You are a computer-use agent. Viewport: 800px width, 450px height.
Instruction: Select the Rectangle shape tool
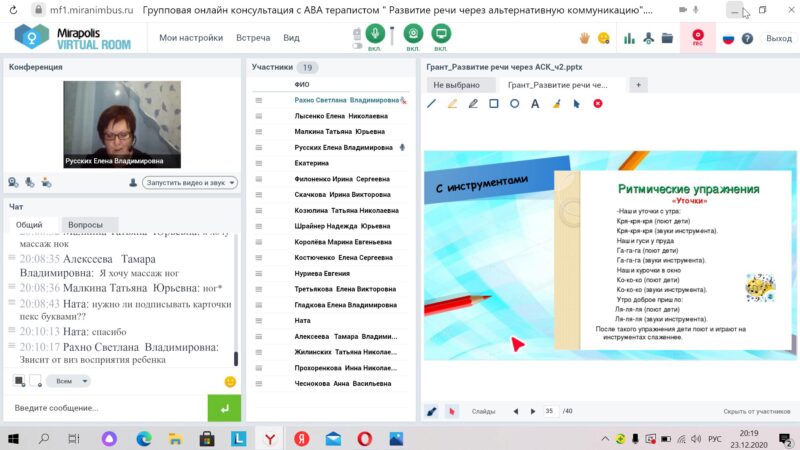click(493, 104)
